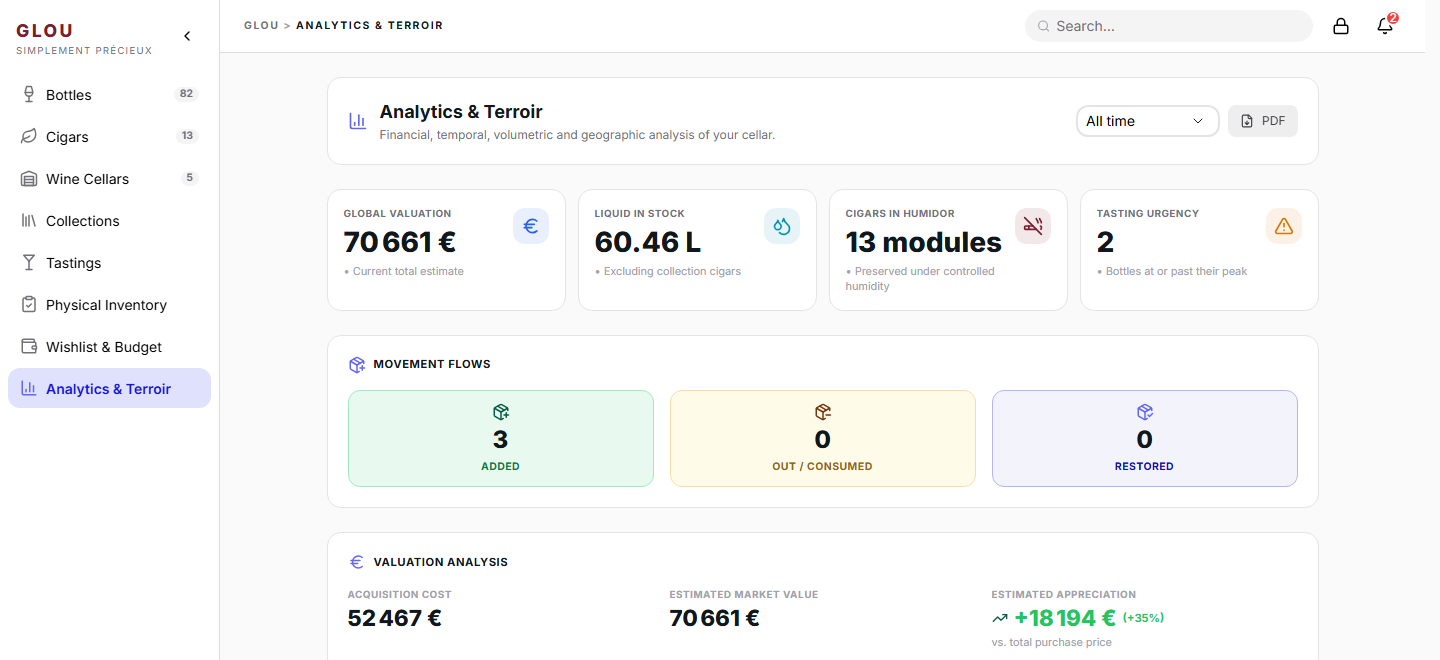The image size is (1440, 660).
Task: Click the Wine Cellars count badge 5
Action: [x=190, y=178]
